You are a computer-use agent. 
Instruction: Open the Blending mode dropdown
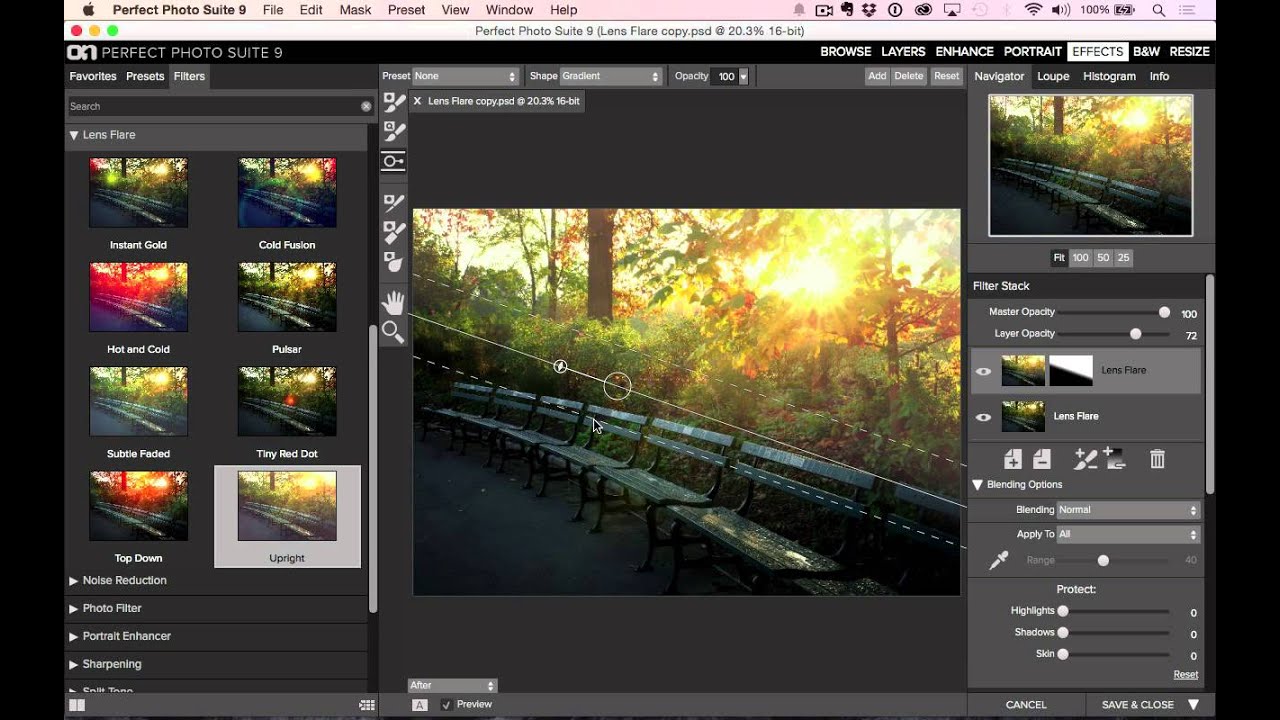1128,510
